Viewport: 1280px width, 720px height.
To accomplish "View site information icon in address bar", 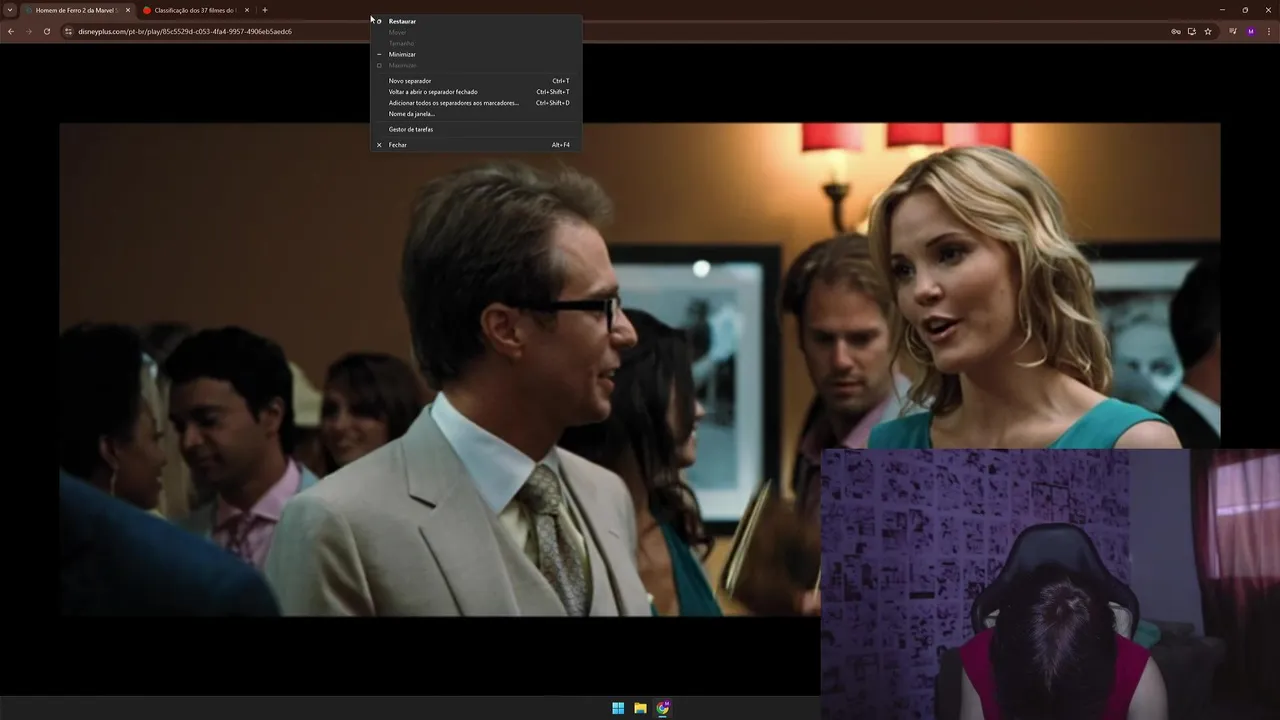I will (x=69, y=31).
